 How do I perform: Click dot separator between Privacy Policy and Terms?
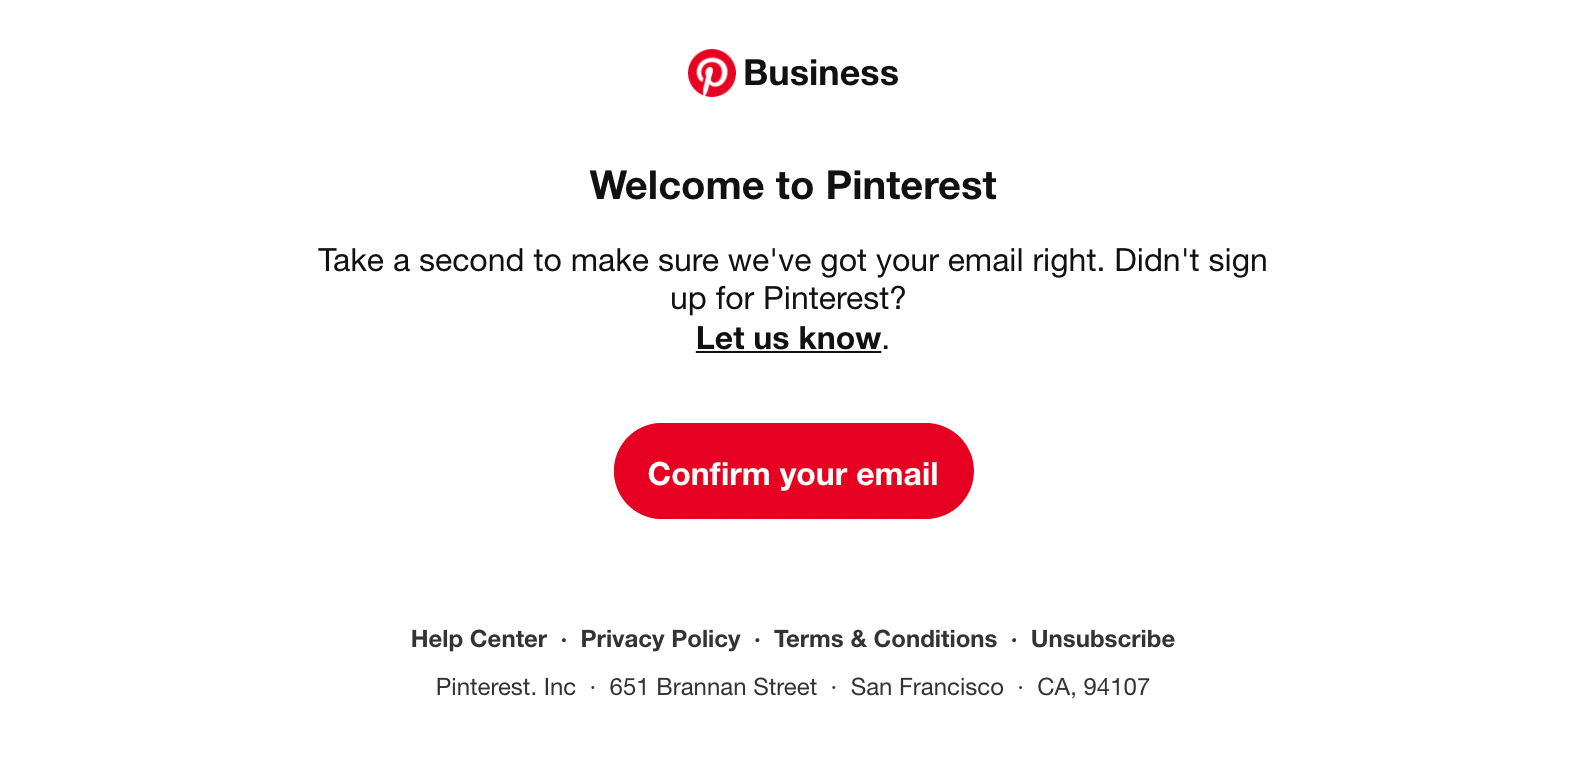pyautogui.click(x=757, y=640)
